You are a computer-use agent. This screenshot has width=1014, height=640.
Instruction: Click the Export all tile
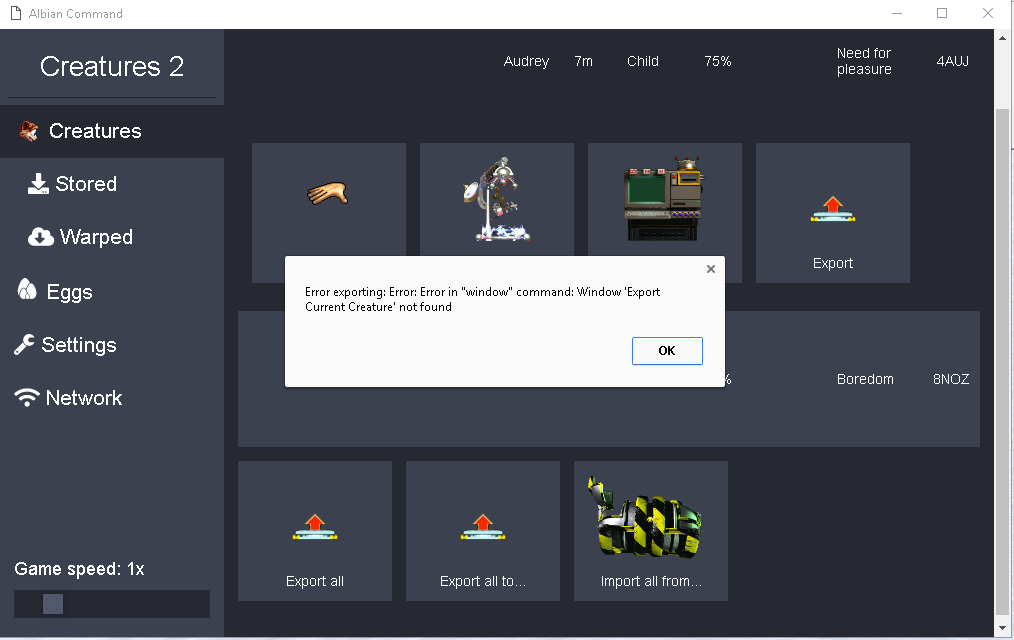point(315,531)
